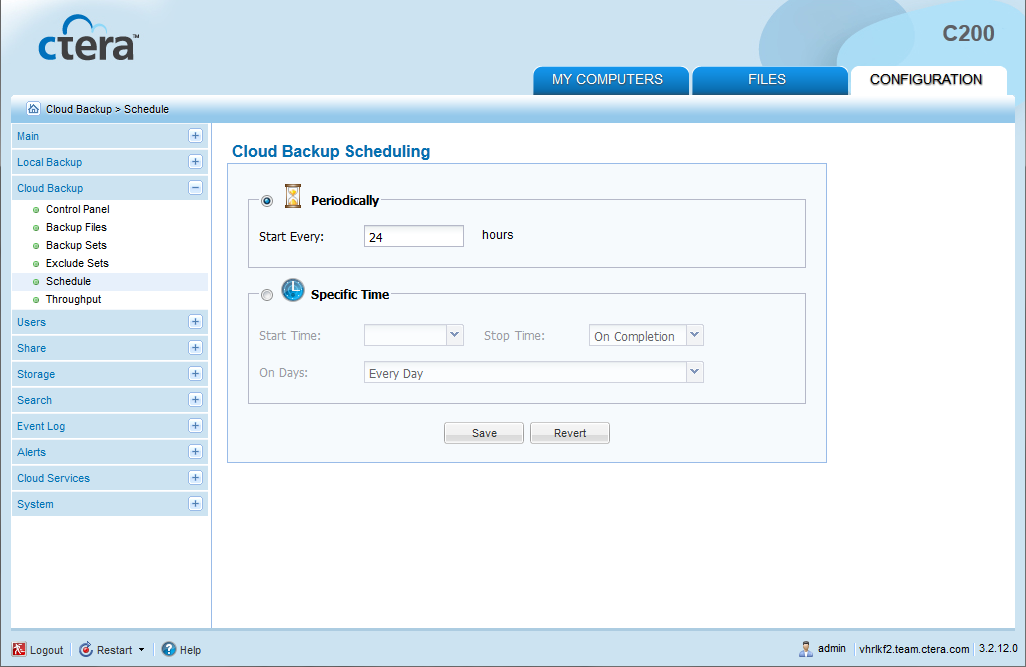Viewport: 1026px width, 667px height.
Task: Click the Restart icon in the footer
Action: tap(86, 649)
